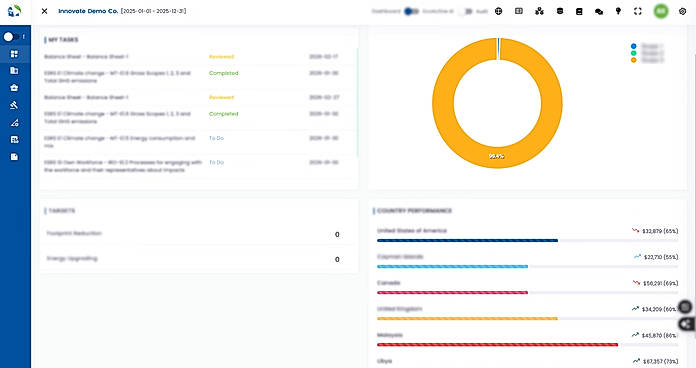
Task: Click the United States of America progress bar
Action: pyautogui.click(x=467, y=240)
